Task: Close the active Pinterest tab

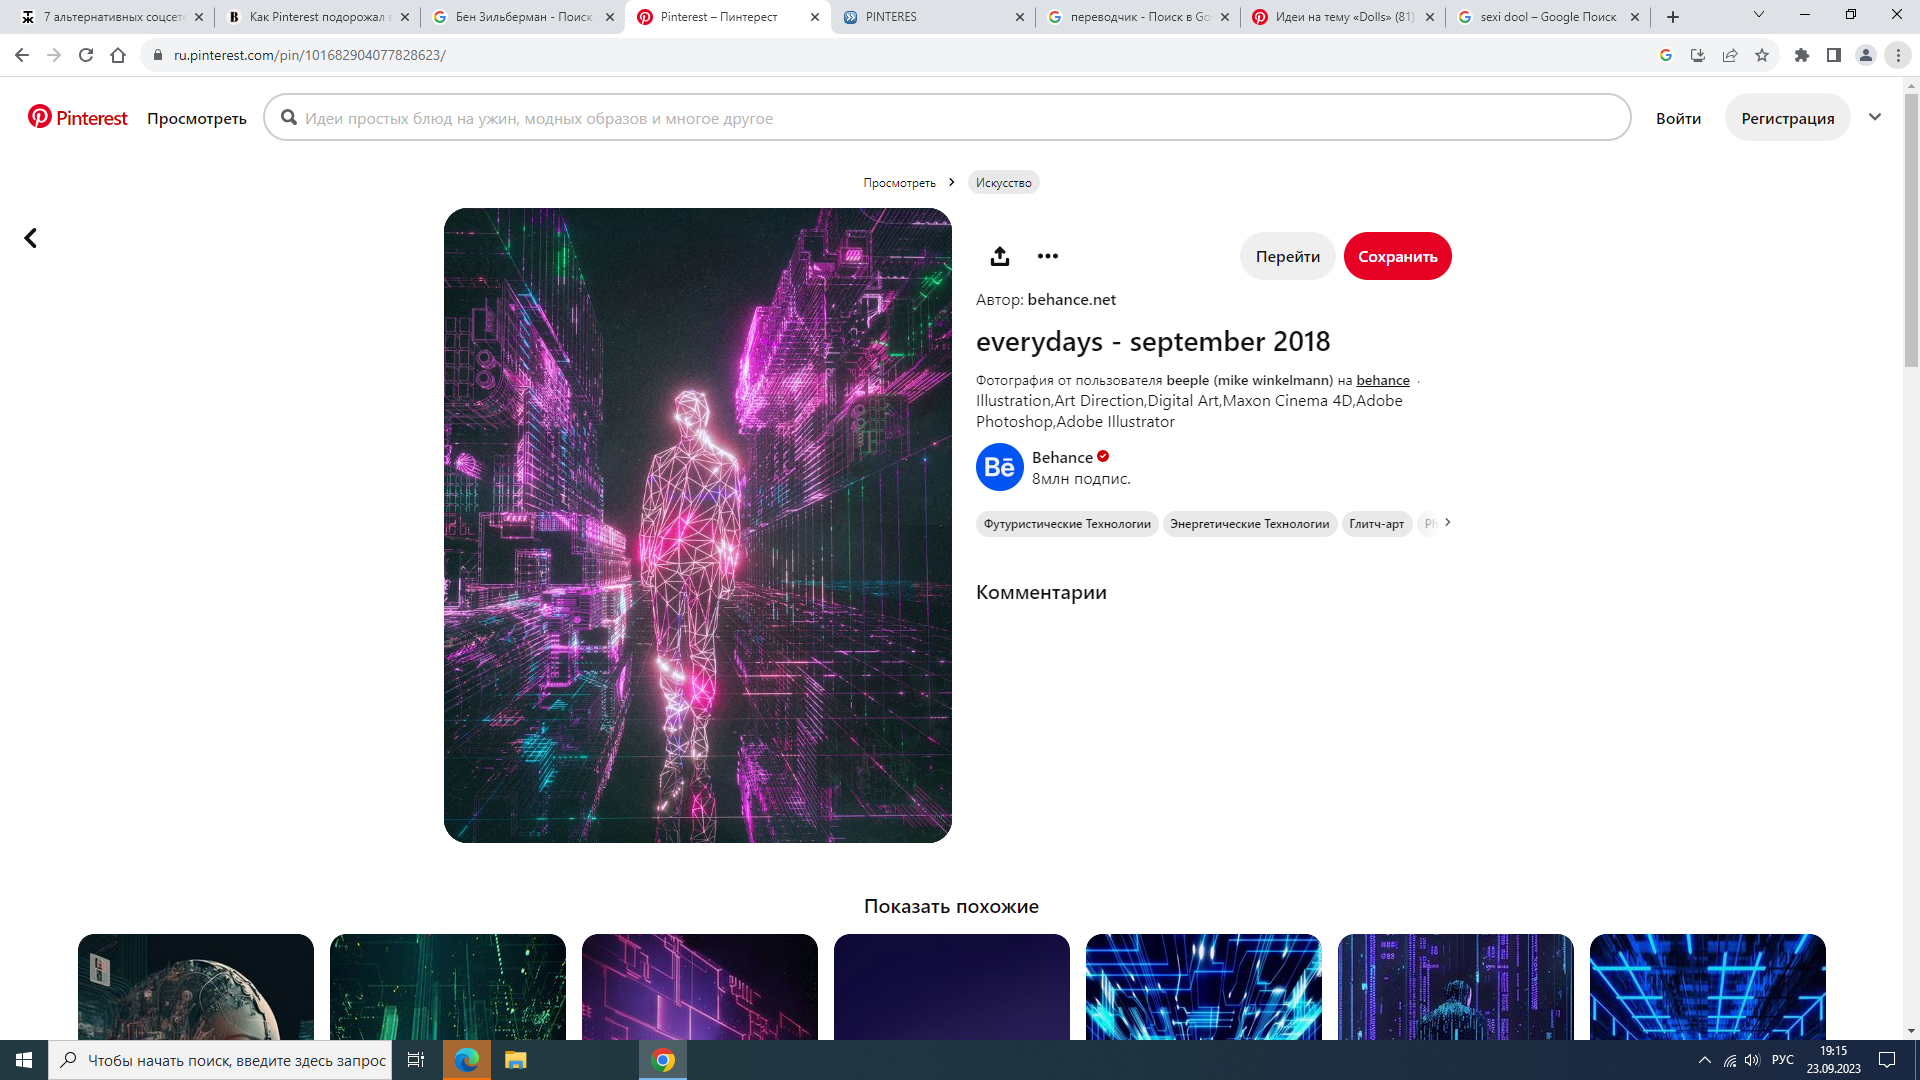Action: point(815,17)
